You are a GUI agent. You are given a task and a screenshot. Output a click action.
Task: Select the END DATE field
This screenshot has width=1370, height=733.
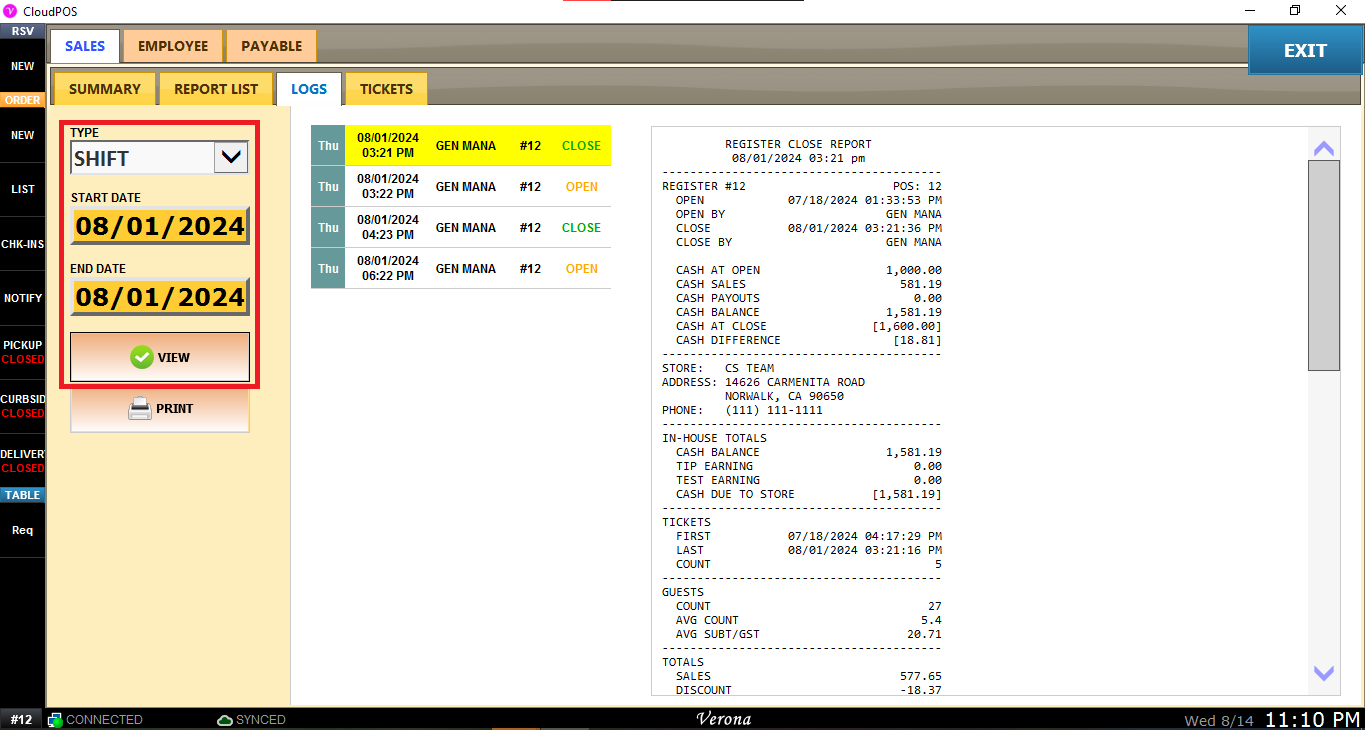click(x=160, y=297)
